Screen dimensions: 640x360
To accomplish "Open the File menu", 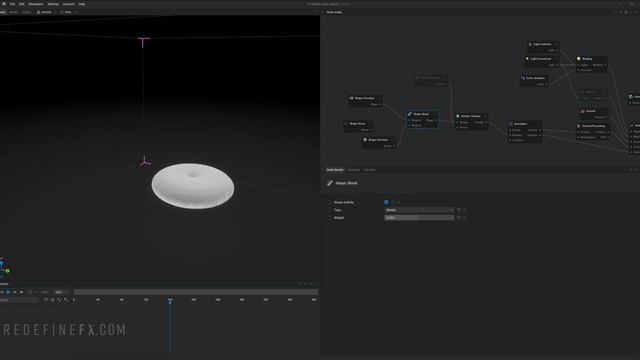I will click(12, 4).
